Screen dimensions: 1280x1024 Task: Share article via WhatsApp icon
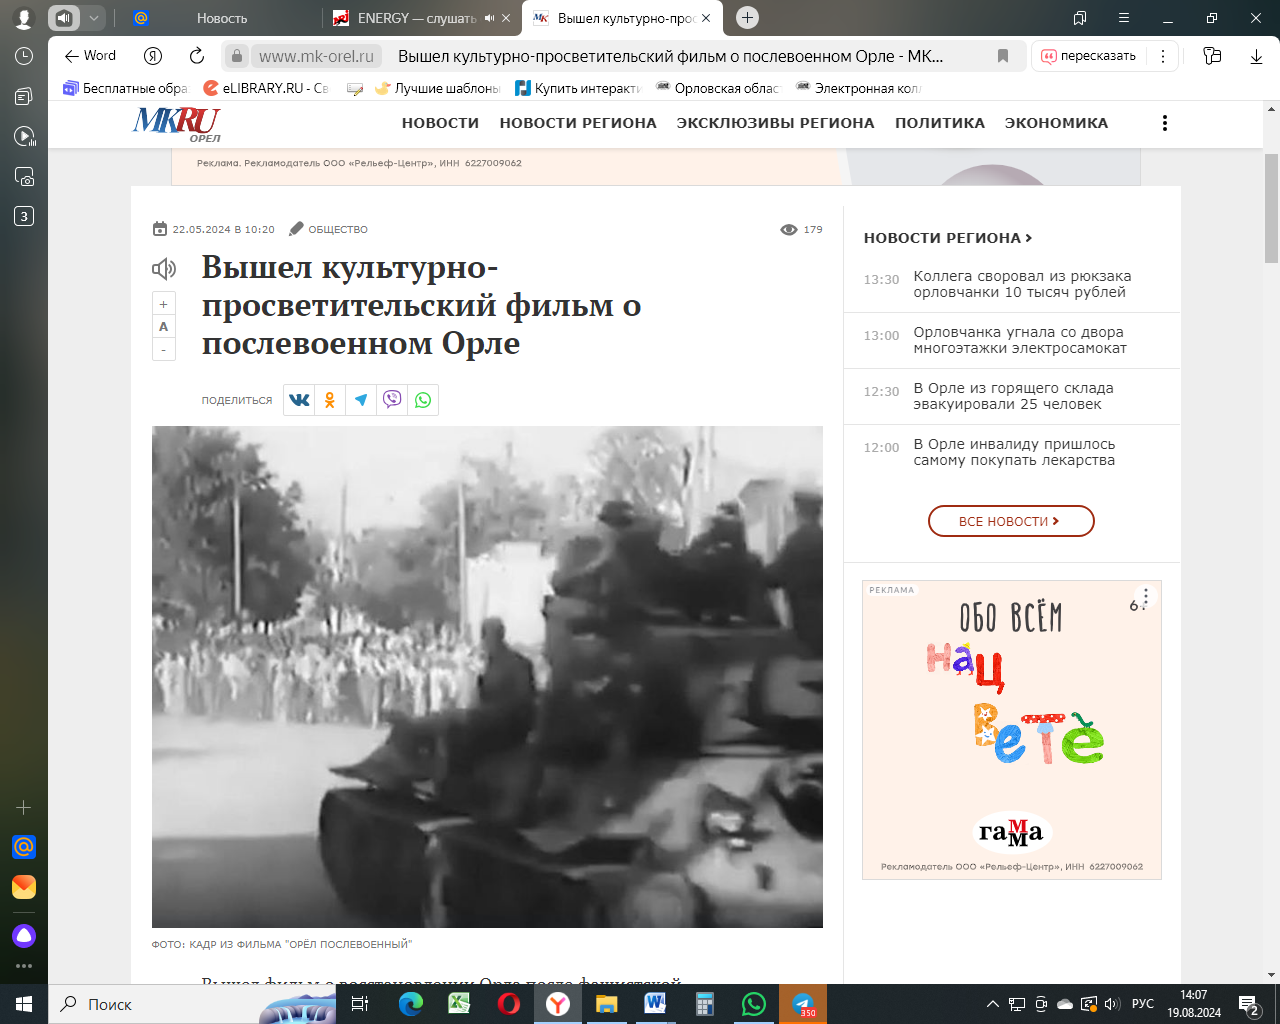click(x=423, y=400)
